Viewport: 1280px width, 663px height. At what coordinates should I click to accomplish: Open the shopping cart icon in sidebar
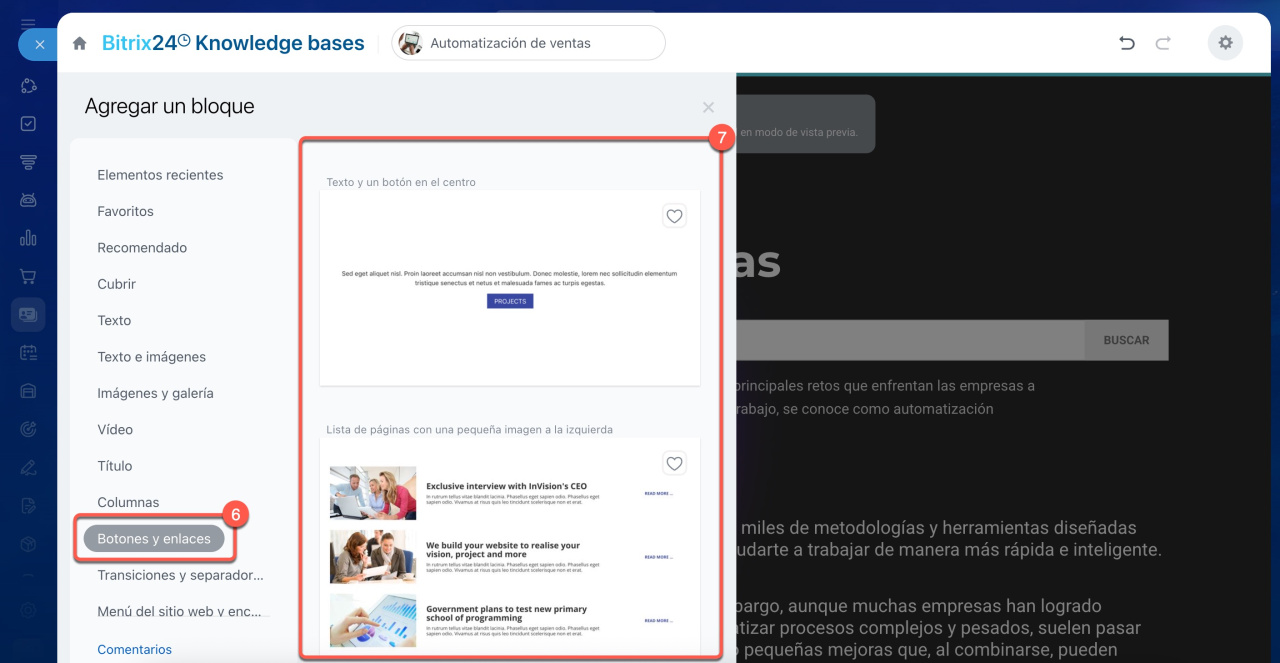pos(28,276)
